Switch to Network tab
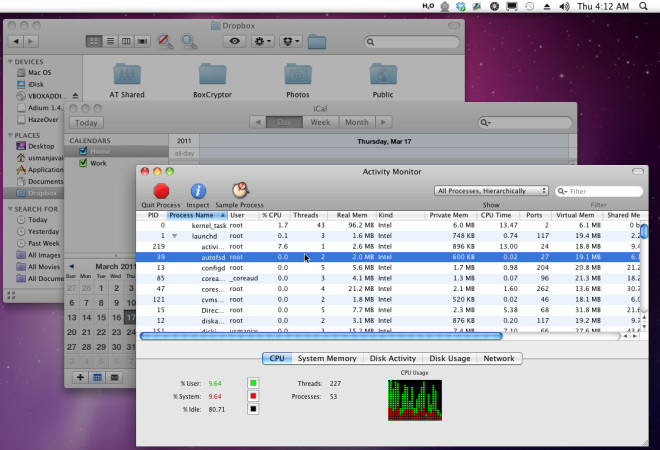The image size is (660, 450). 499,358
